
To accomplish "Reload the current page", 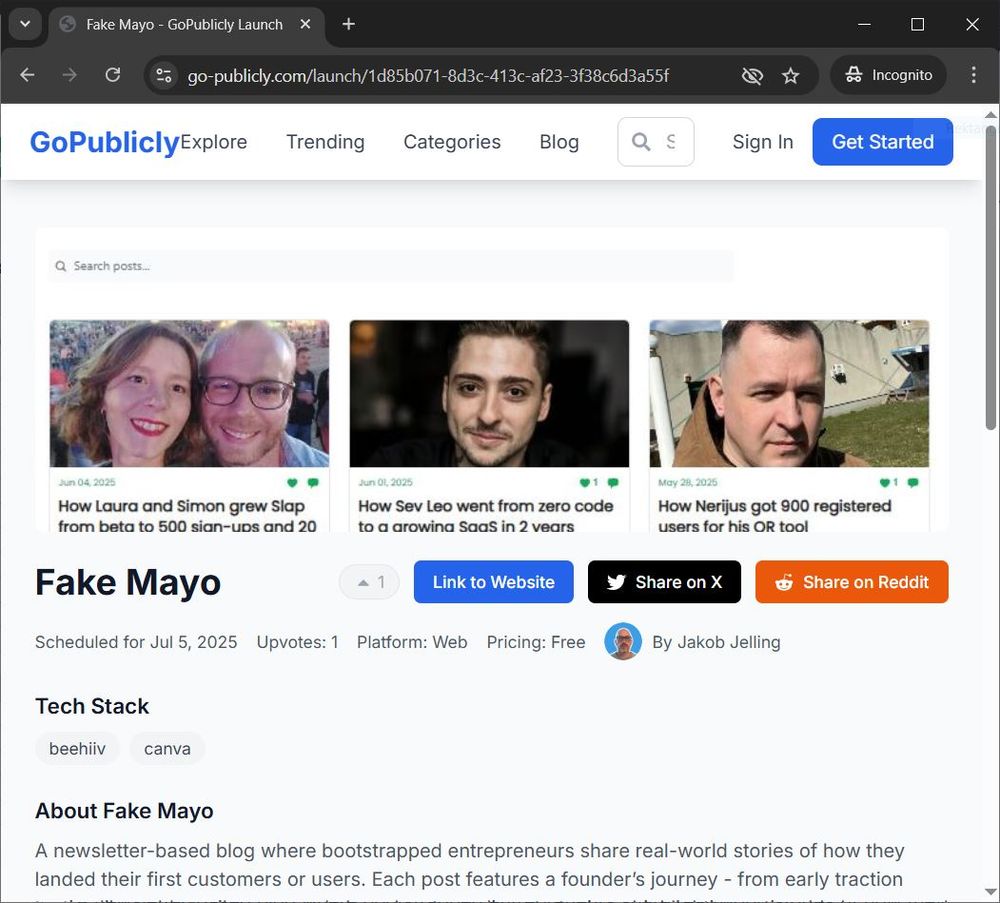I will coord(113,75).
